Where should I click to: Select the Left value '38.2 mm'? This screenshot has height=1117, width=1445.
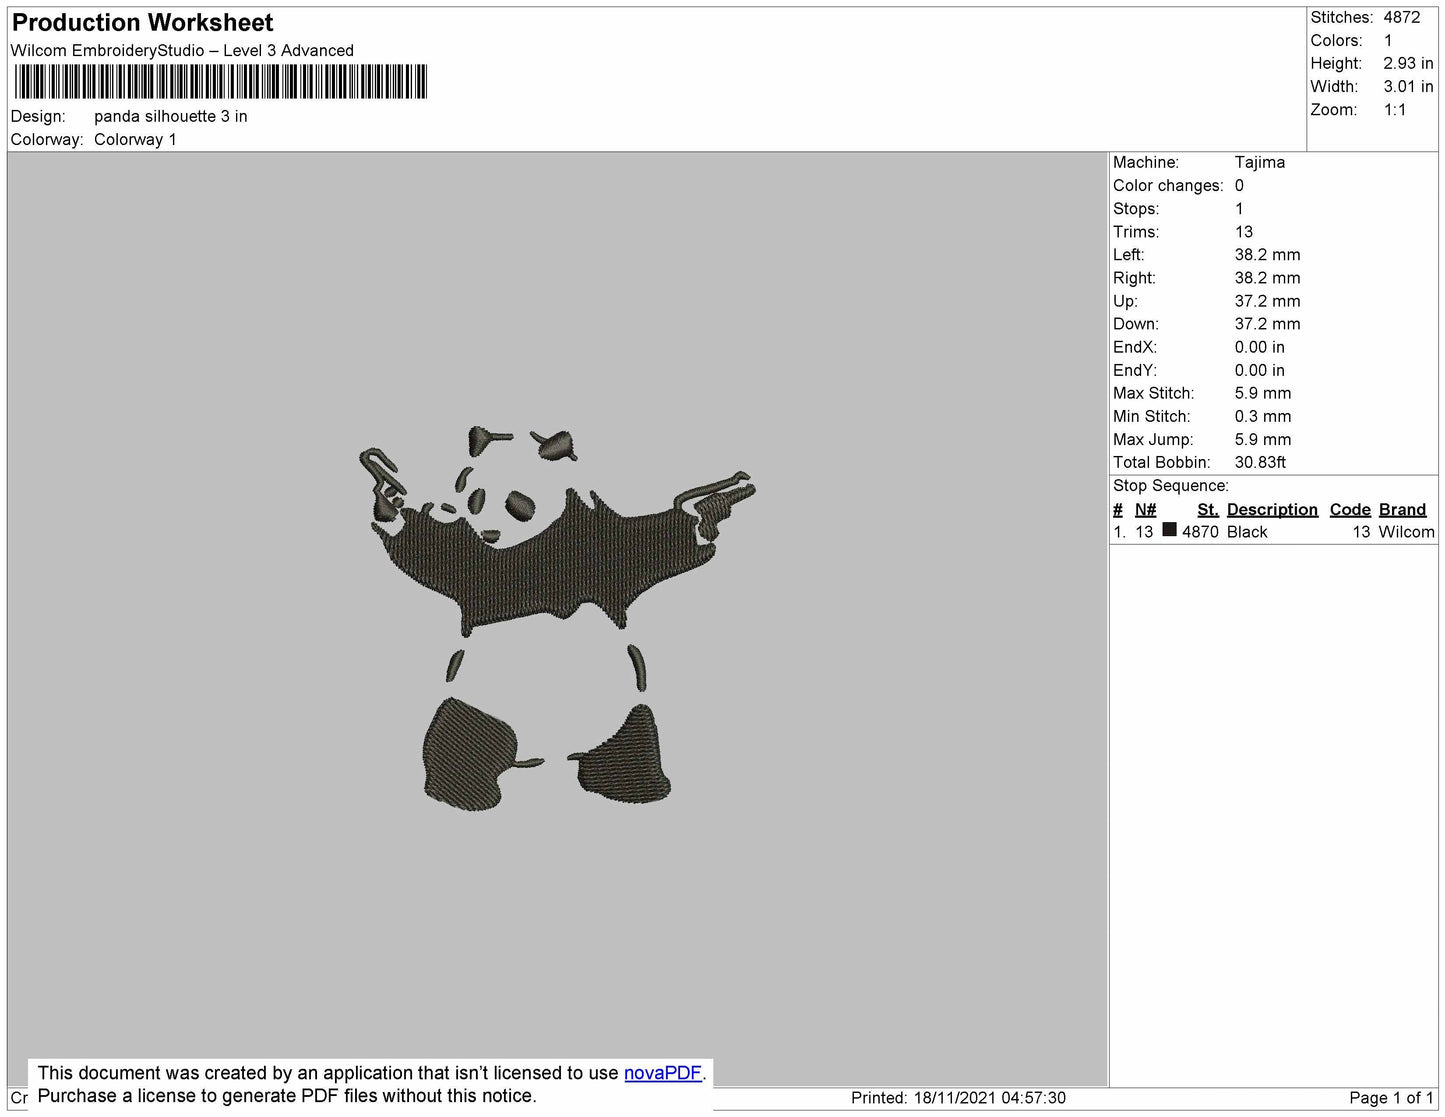pos(1268,254)
